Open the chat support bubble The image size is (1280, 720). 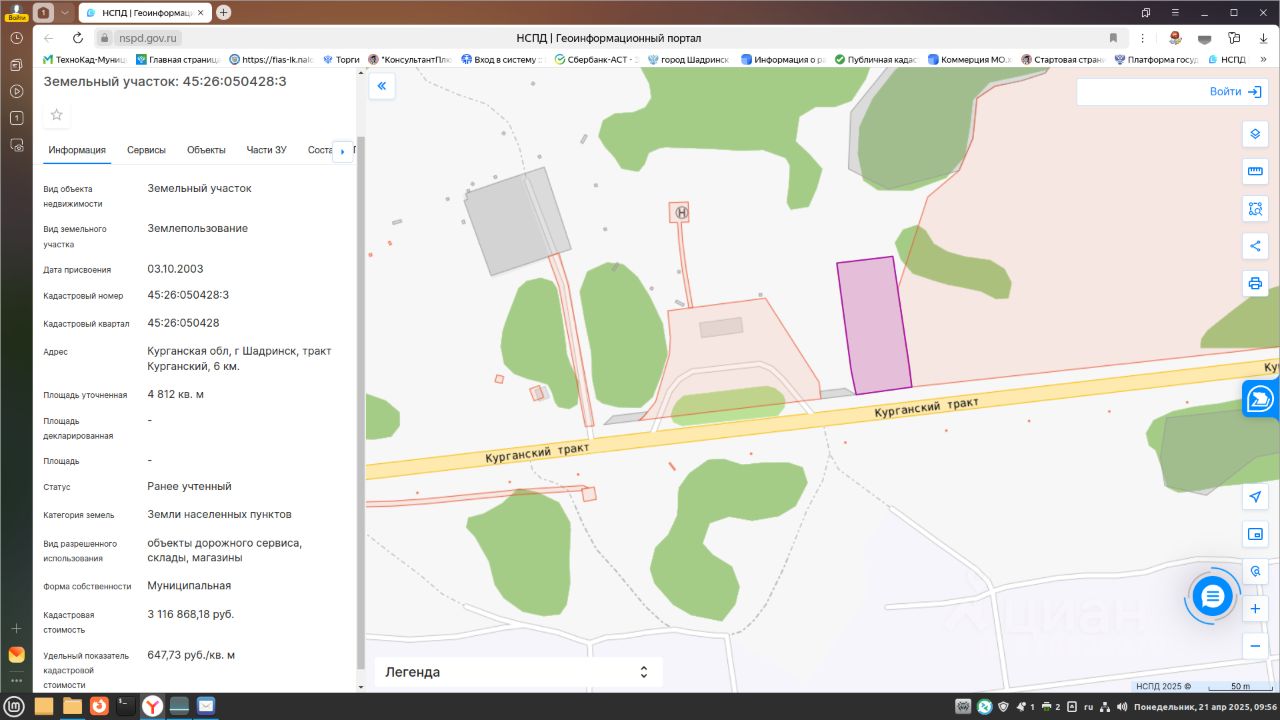pos(1212,597)
